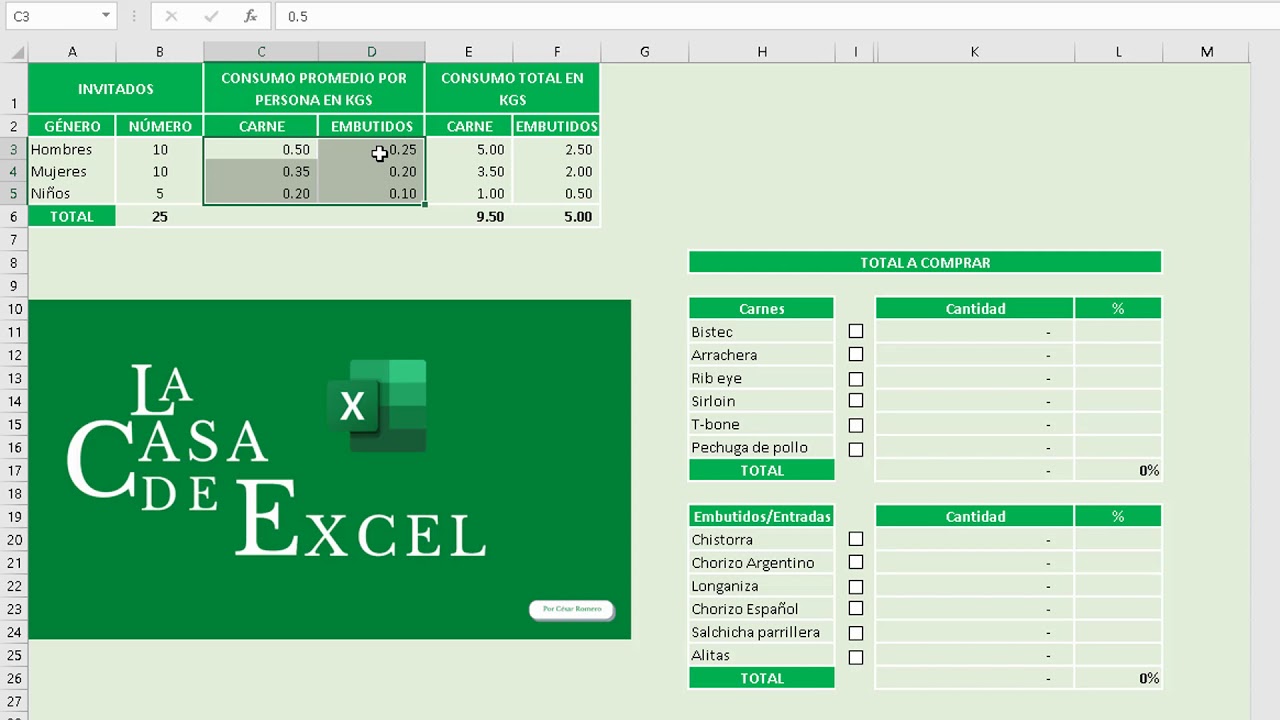Select column D header

tap(371, 52)
